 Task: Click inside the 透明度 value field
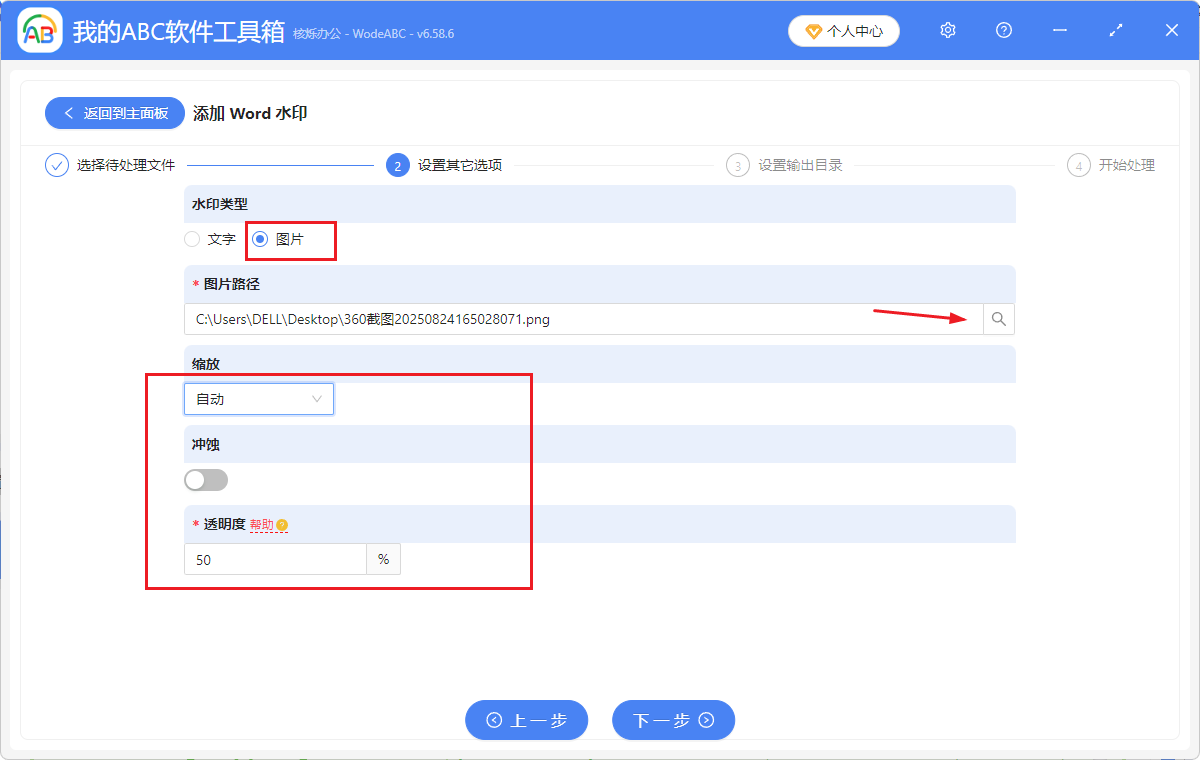click(275, 559)
